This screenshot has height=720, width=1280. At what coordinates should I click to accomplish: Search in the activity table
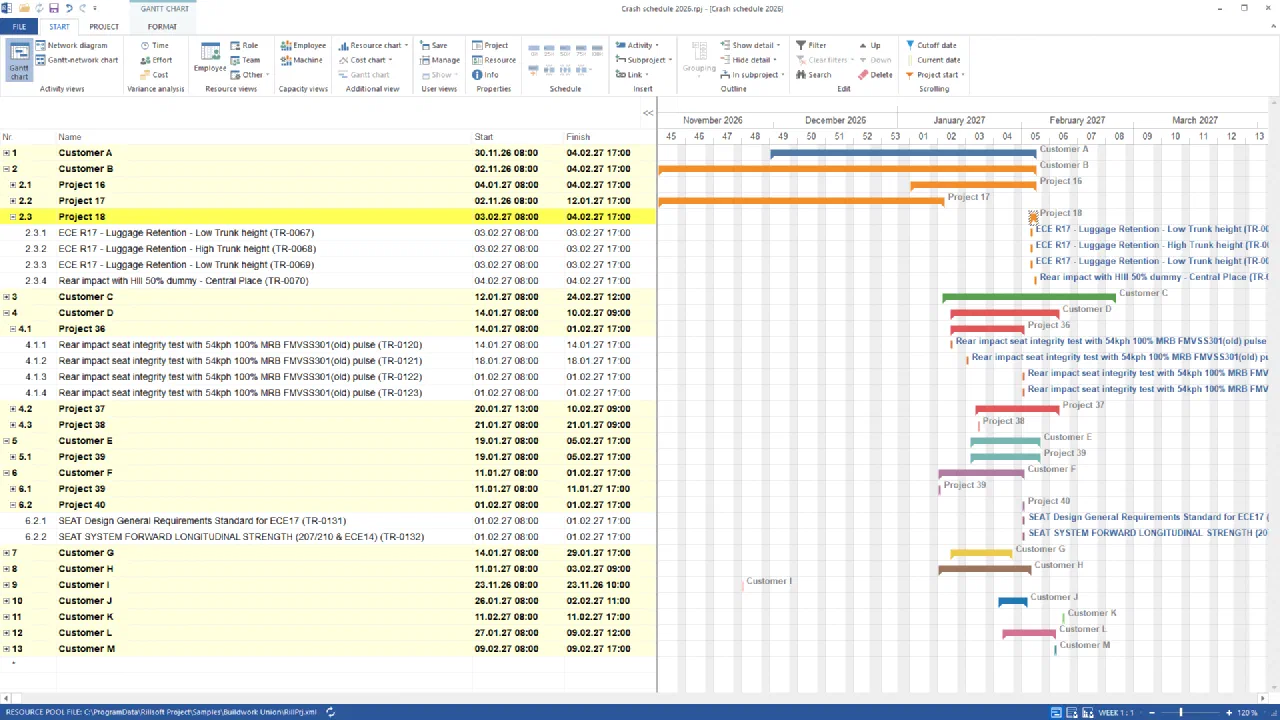813,75
